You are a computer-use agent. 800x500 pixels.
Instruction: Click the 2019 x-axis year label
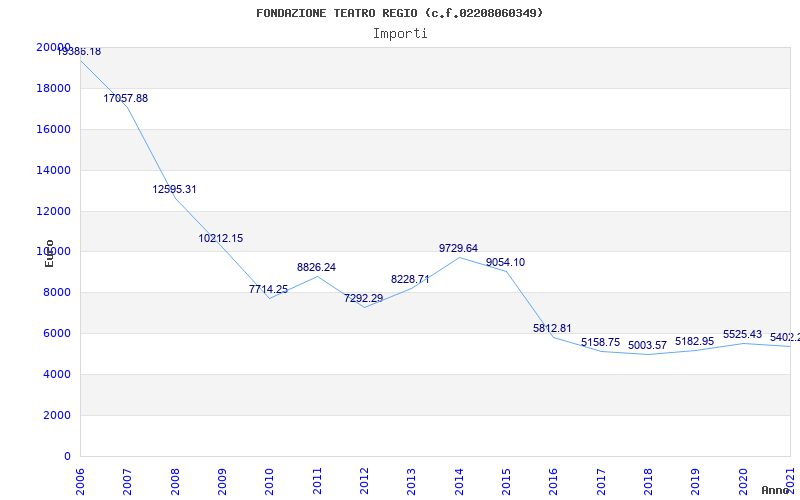695,482
